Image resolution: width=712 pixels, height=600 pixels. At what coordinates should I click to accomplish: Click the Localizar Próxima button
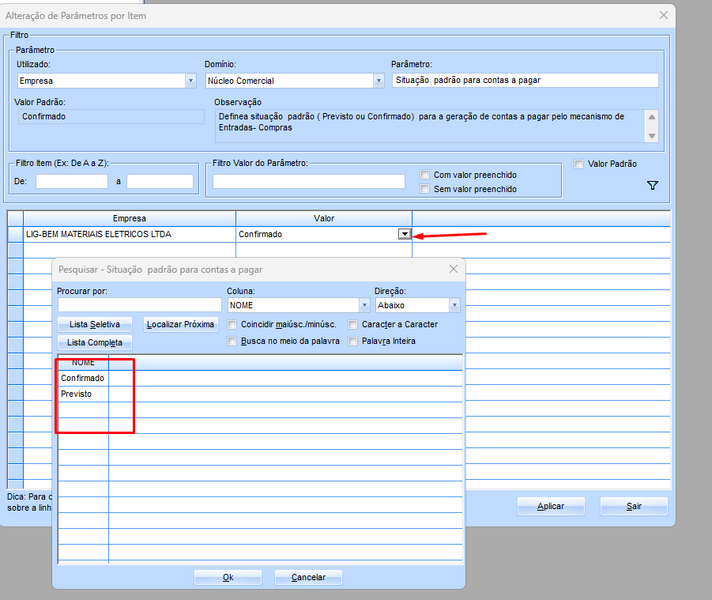coord(180,324)
